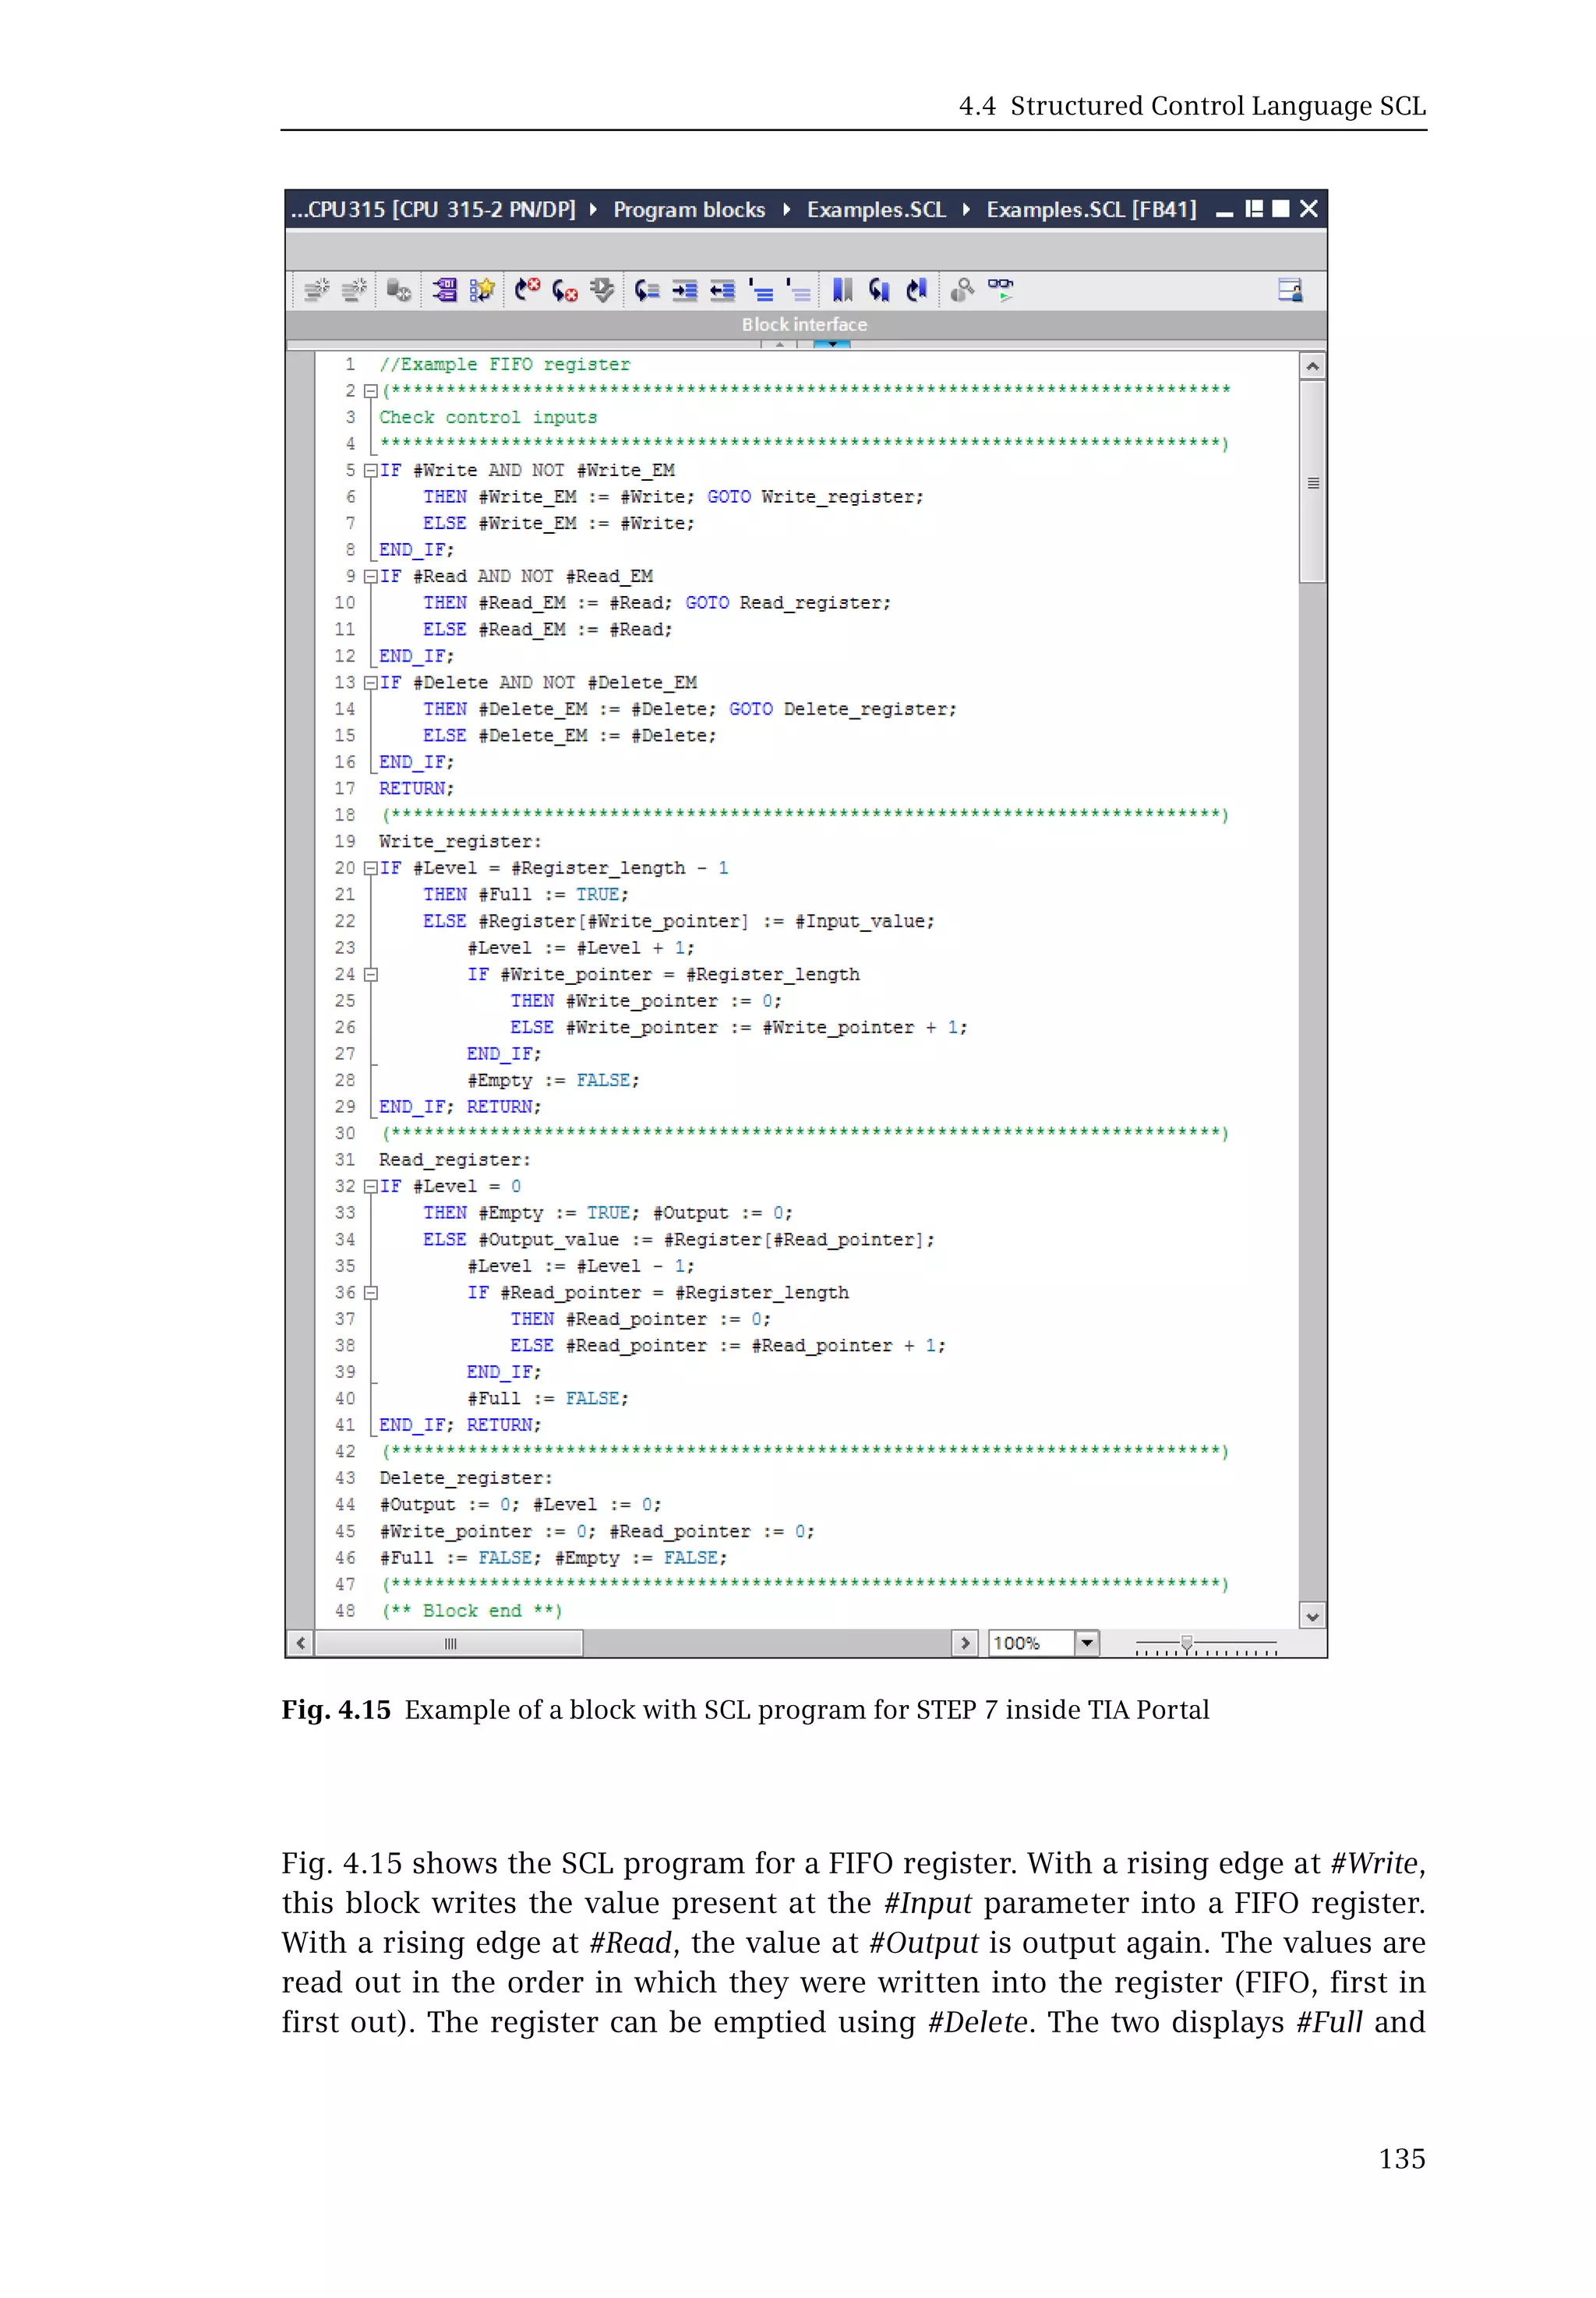Collapse the IF #Delete block at line 13

pos(370,682)
